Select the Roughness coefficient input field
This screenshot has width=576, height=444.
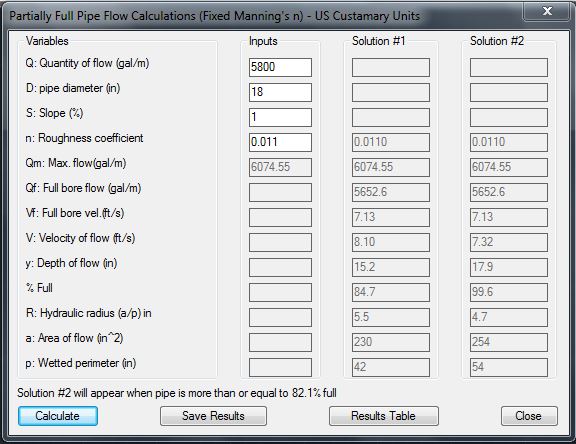pyautogui.click(x=280, y=142)
